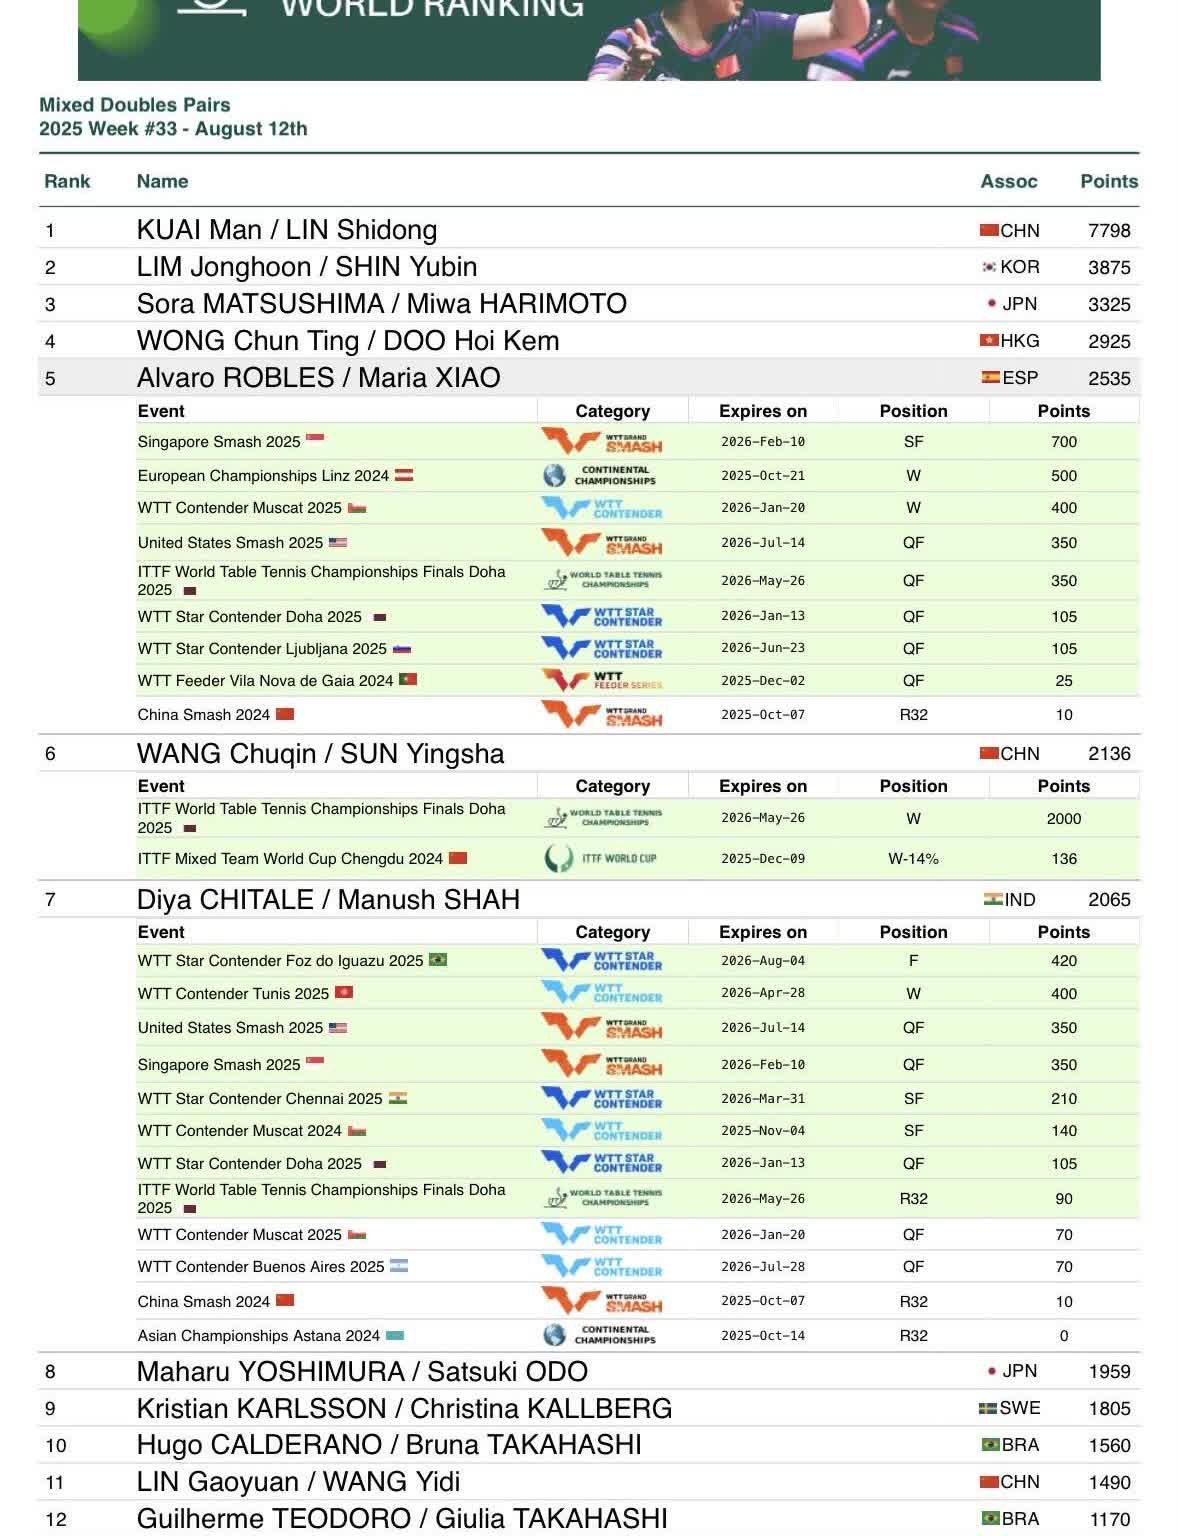The image size is (1178, 1536).
Task: Click South Korea flag icon beside KOR
Action: [x=989, y=267]
